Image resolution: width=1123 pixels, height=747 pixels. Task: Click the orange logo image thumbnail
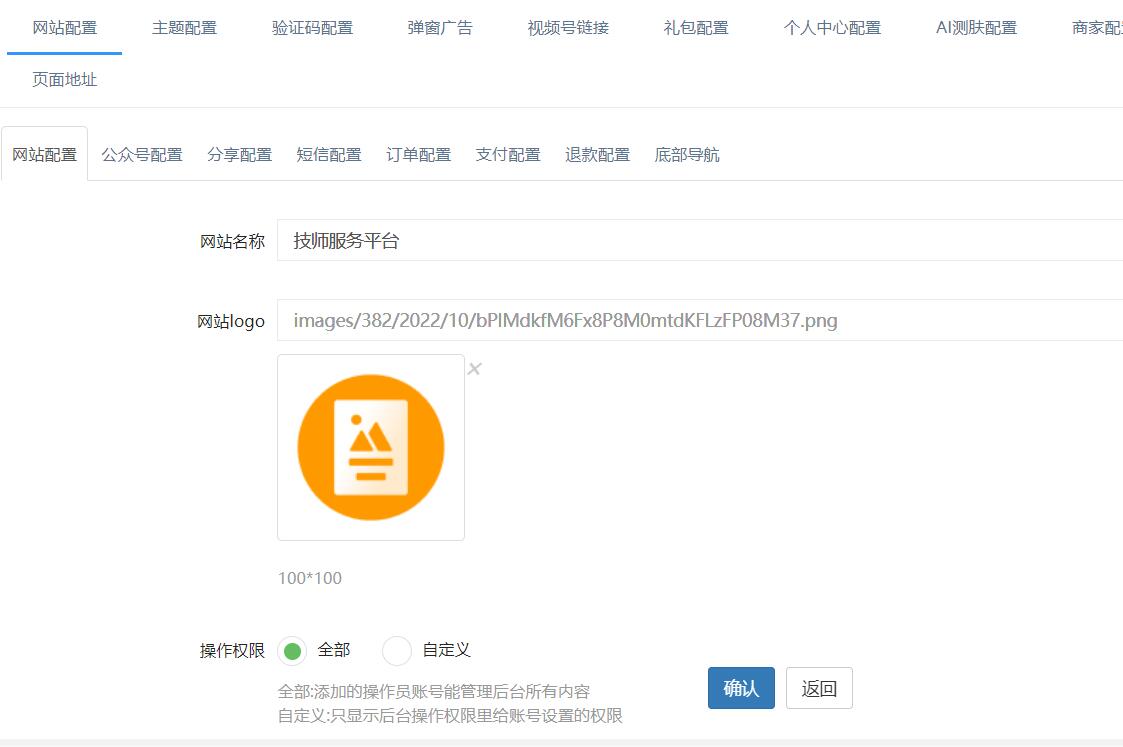coord(371,447)
